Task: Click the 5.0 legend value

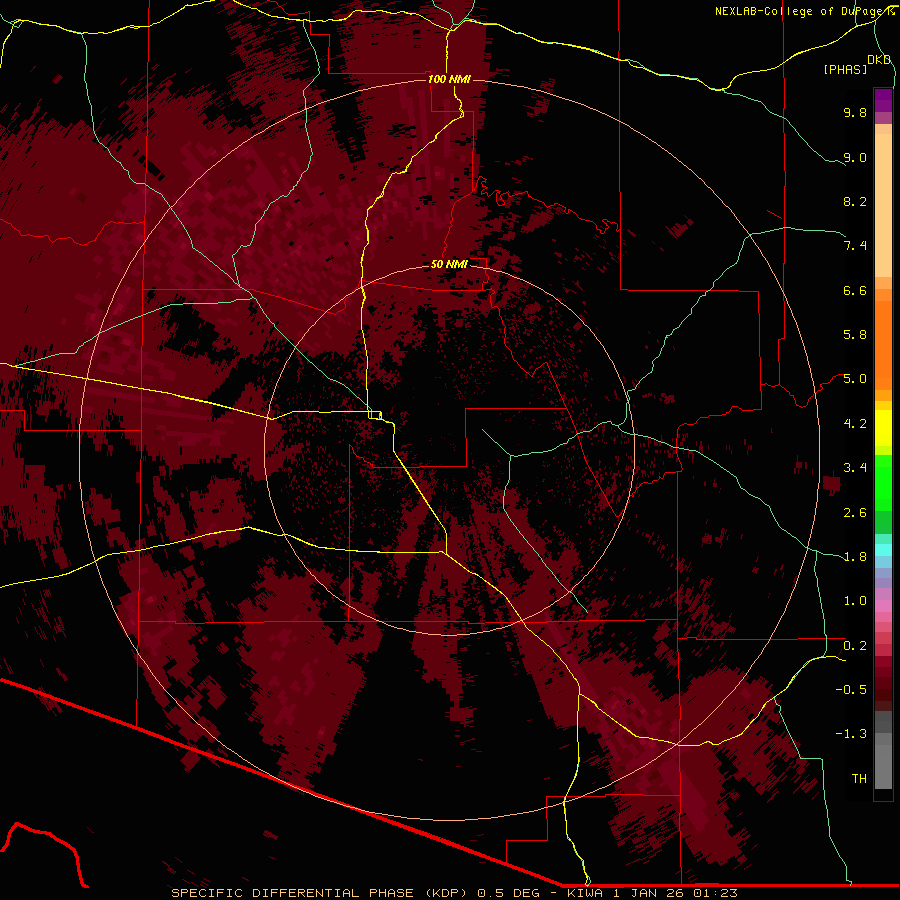Action: click(855, 379)
